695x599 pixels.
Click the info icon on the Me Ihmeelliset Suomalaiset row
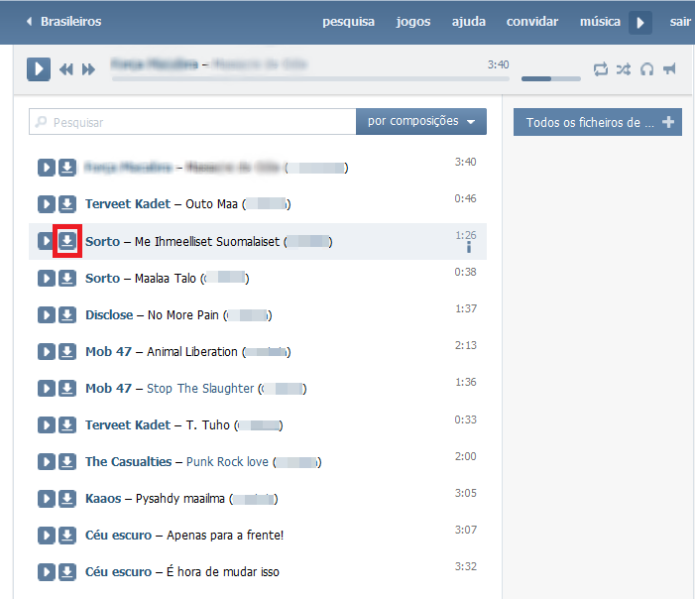click(x=469, y=247)
